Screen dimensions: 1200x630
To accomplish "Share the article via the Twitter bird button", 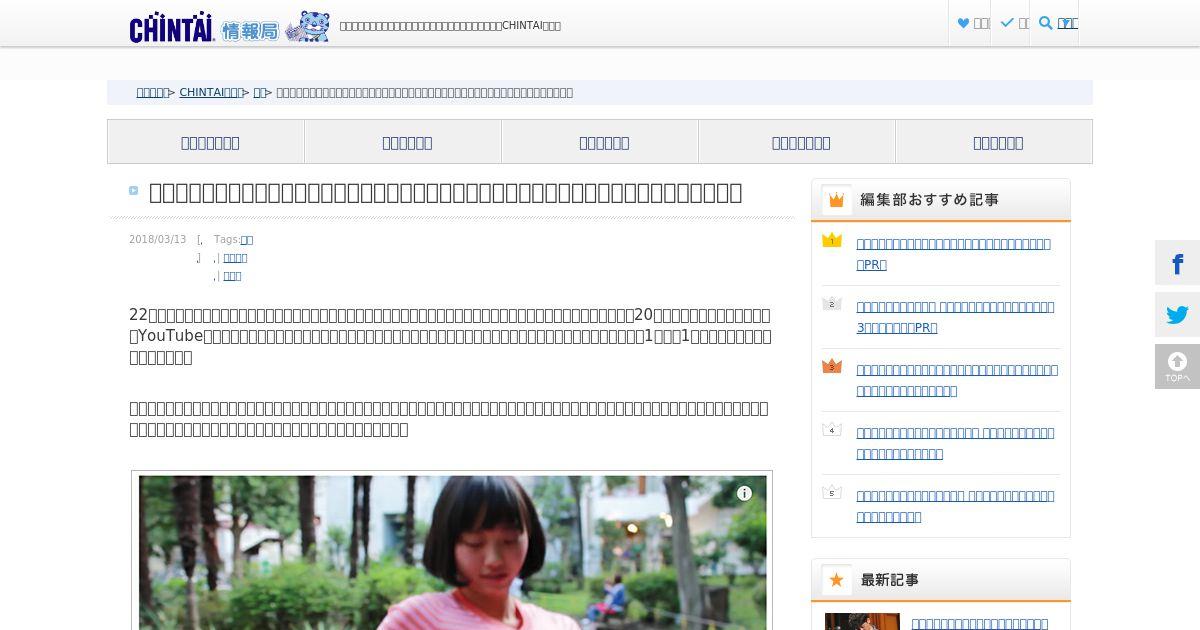I will click(x=1177, y=315).
